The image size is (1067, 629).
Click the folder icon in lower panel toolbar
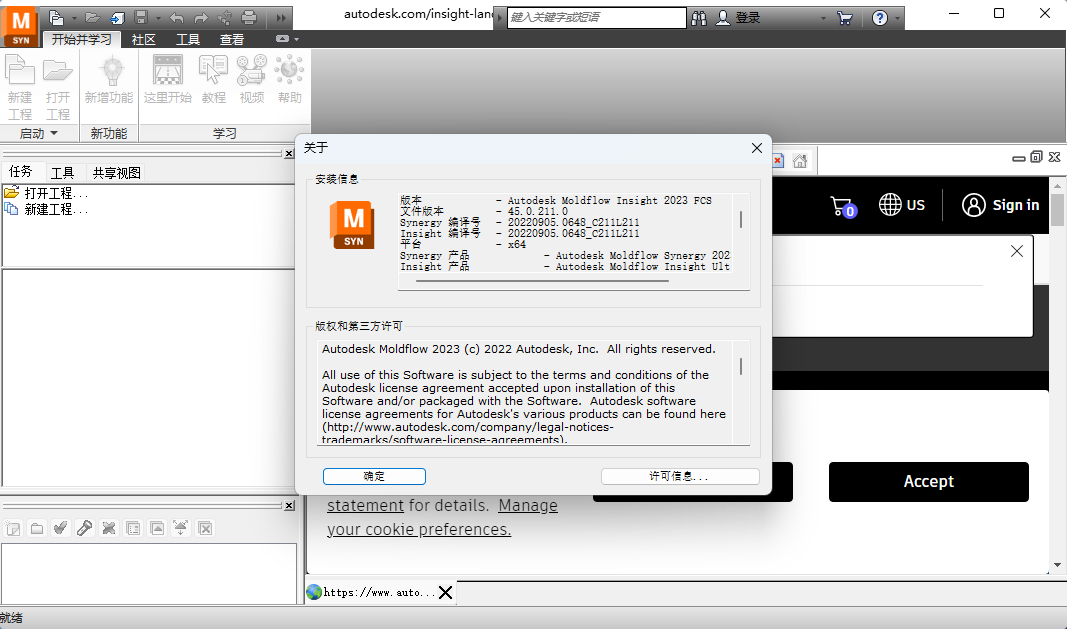[37, 528]
